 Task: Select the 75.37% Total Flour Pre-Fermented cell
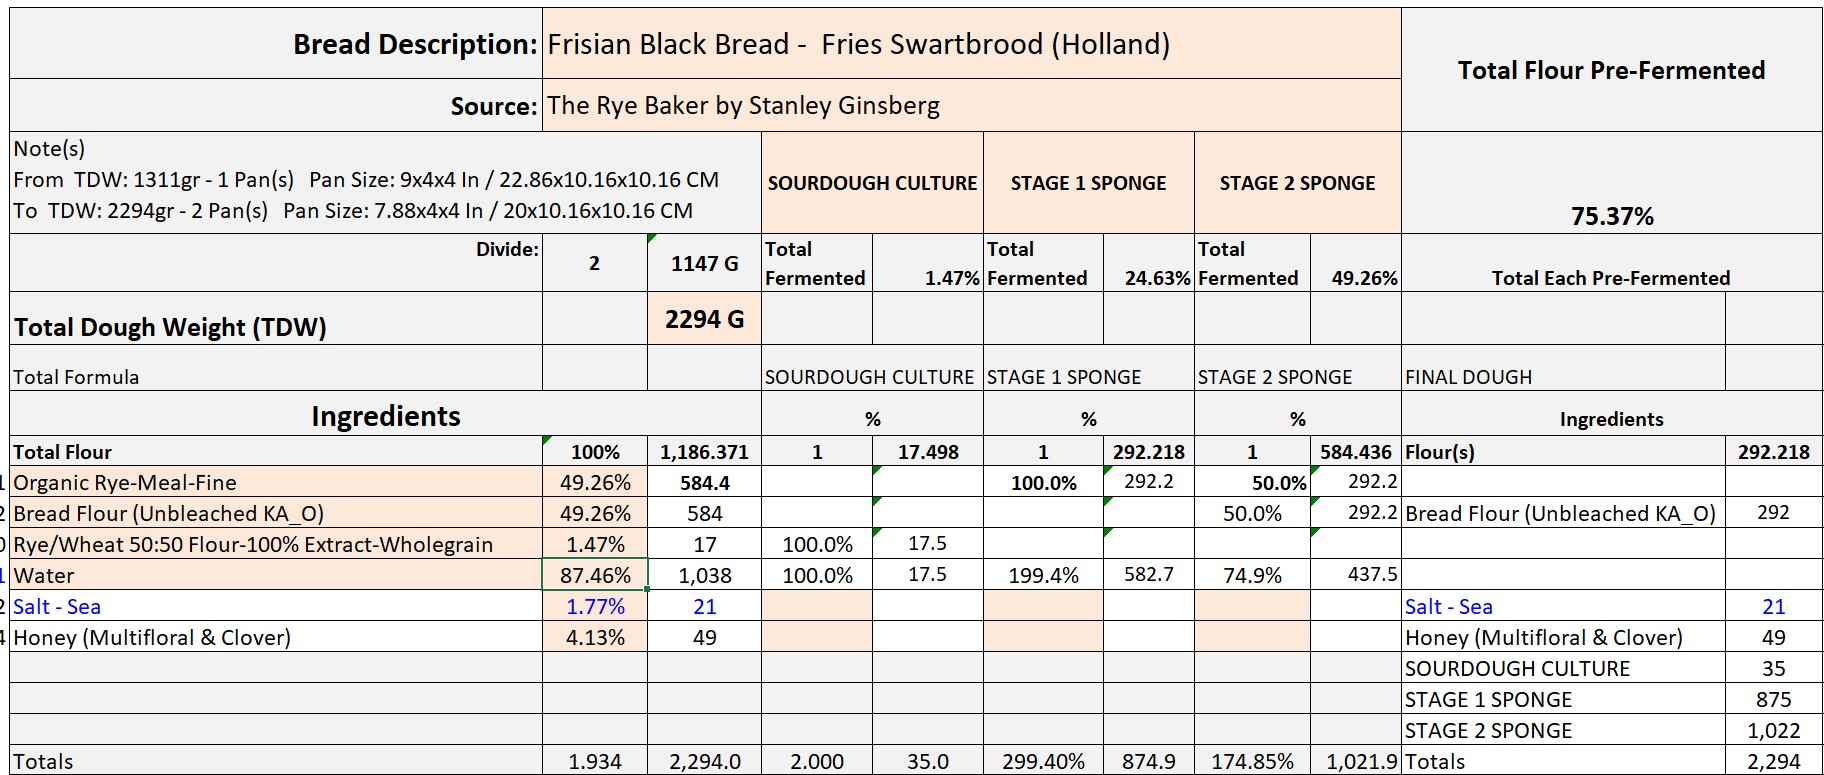(x=1611, y=216)
